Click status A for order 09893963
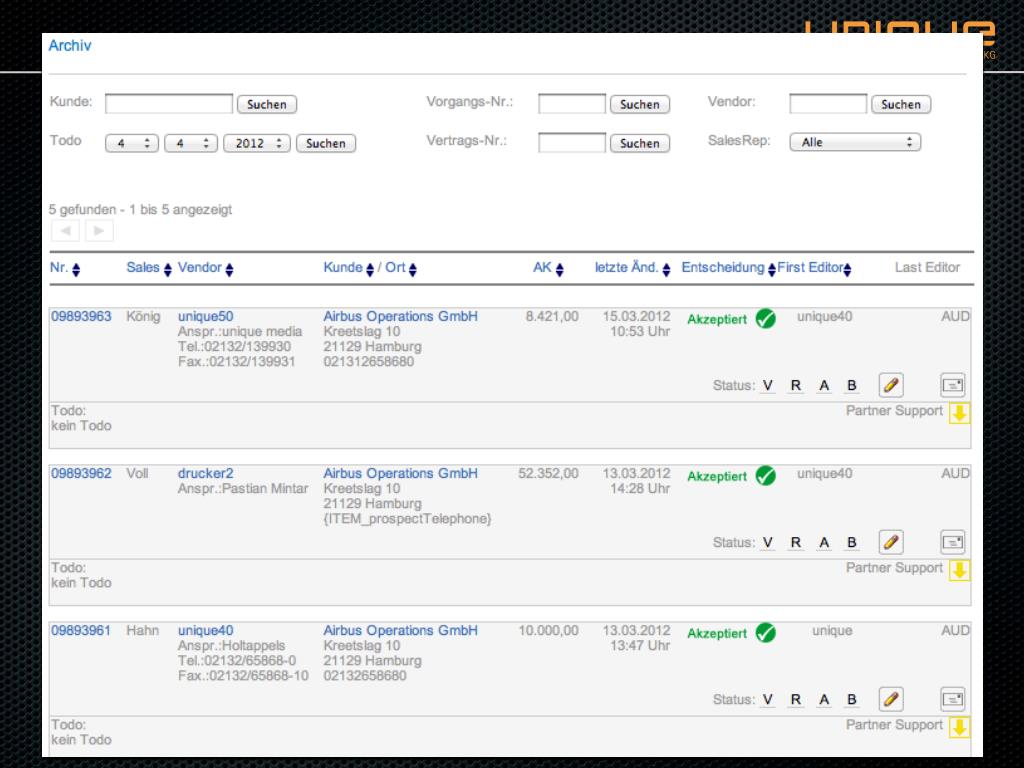The image size is (1024, 768). (824, 385)
